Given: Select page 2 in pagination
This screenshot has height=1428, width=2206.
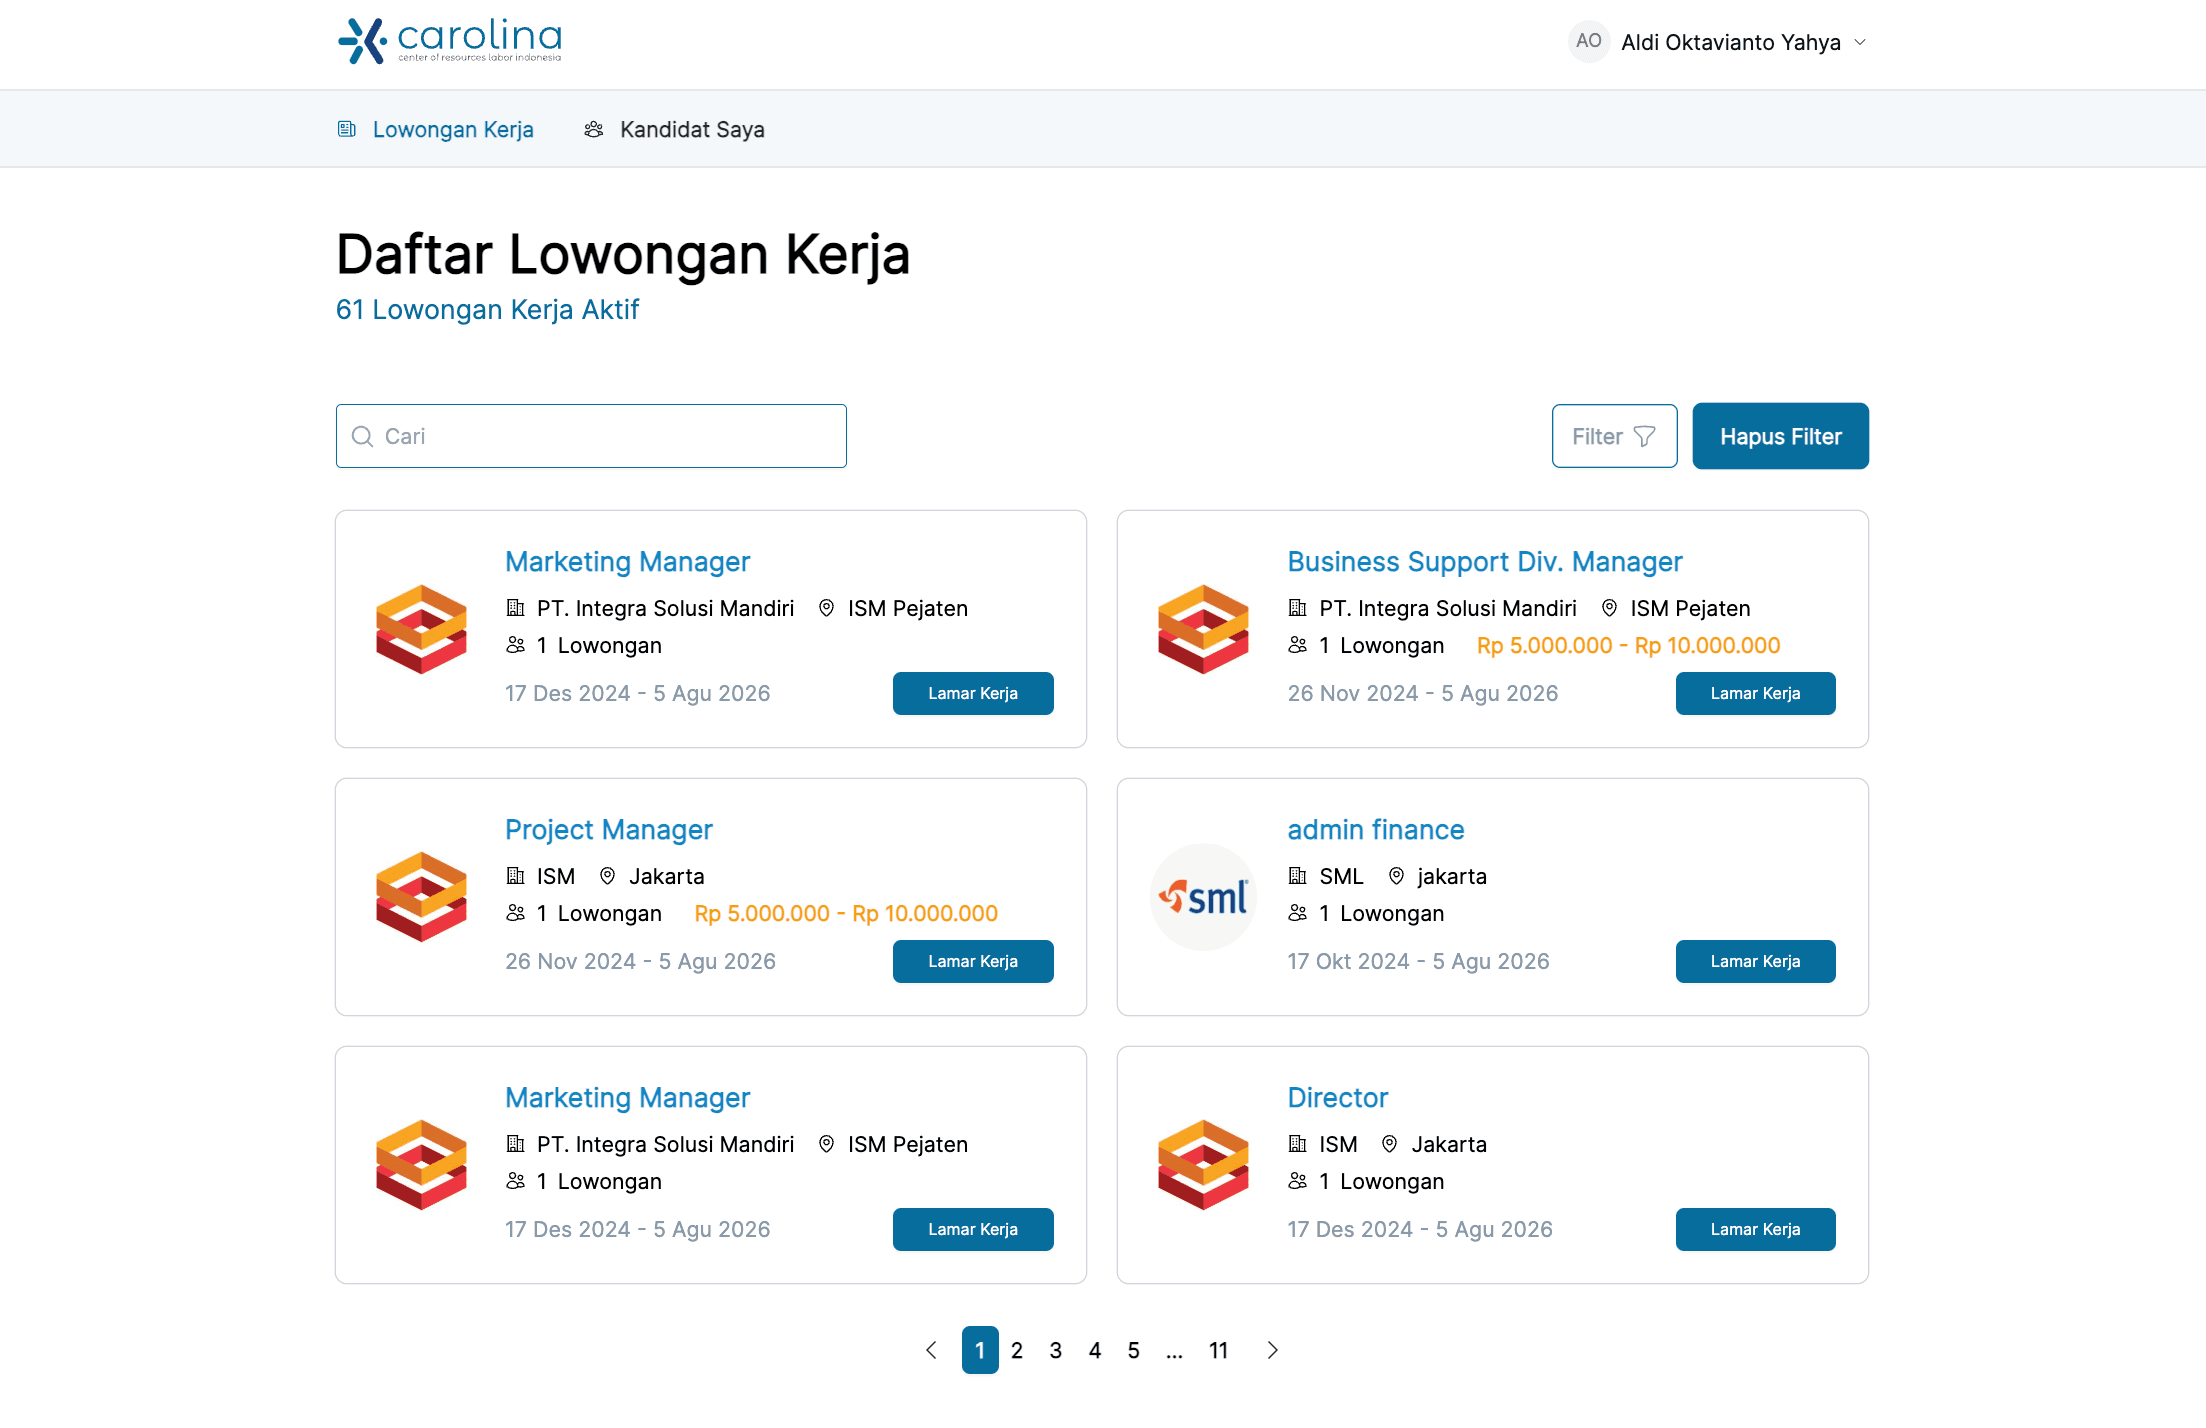Looking at the screenshot, I should (x=1017, y=1350).
